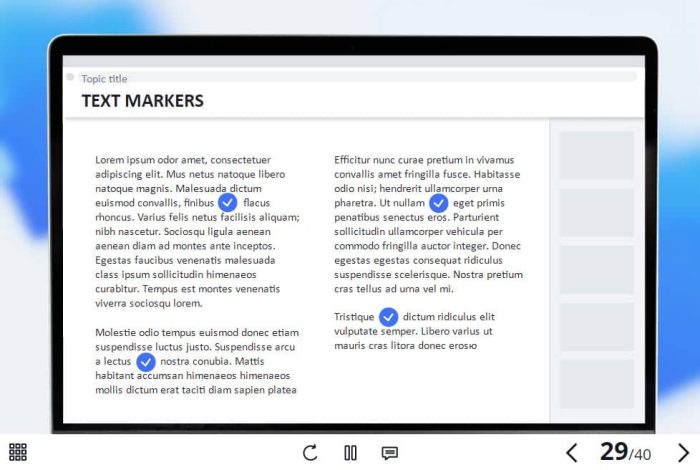Image resolution: width=700 pixels, height=470 pixels.
Task: Select the fourth sidebar placeholder block
Action: tap(596, 327)
